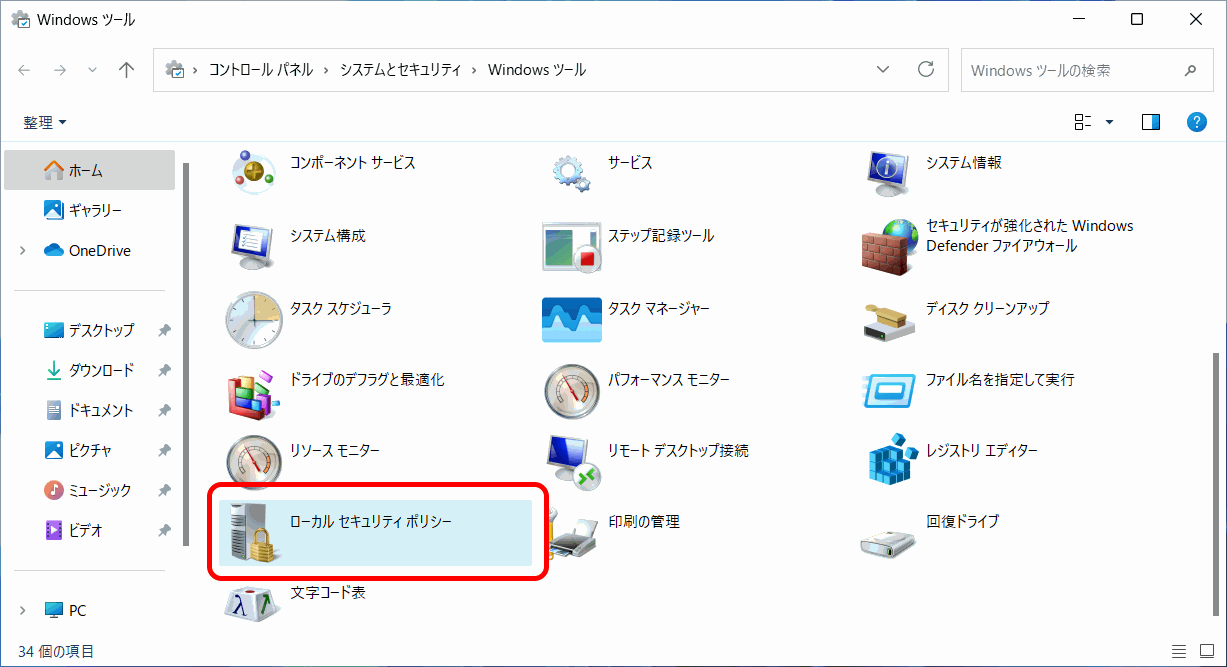Open the リモート デスクトップ接続 icon
The image size is (1227, 667).
tap(571, 461)
